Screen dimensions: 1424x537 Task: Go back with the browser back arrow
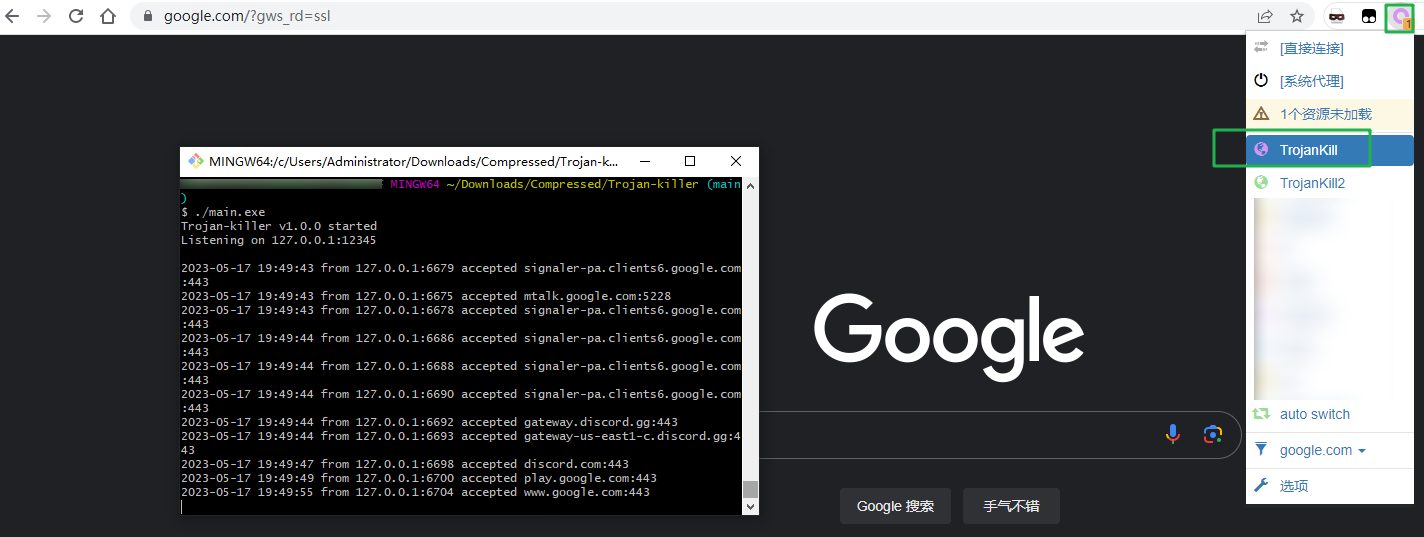coord(13,16)
